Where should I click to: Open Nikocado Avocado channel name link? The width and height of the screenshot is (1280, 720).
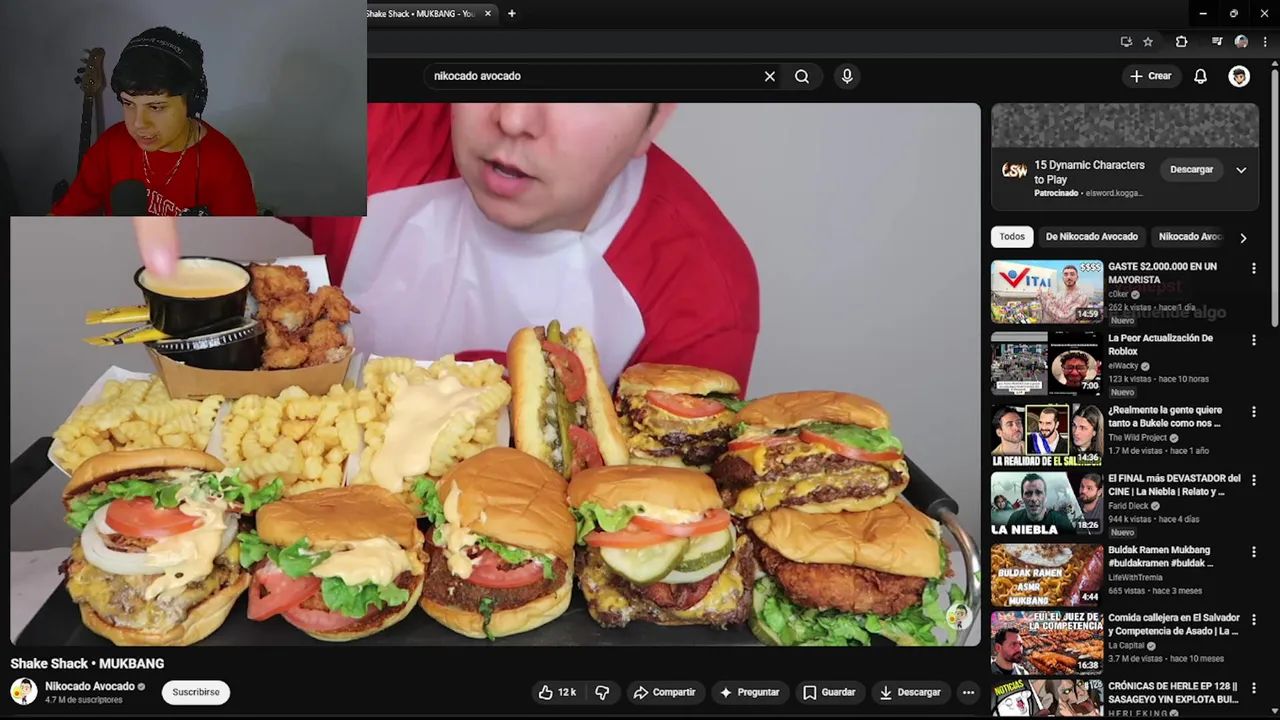[90, 686]
